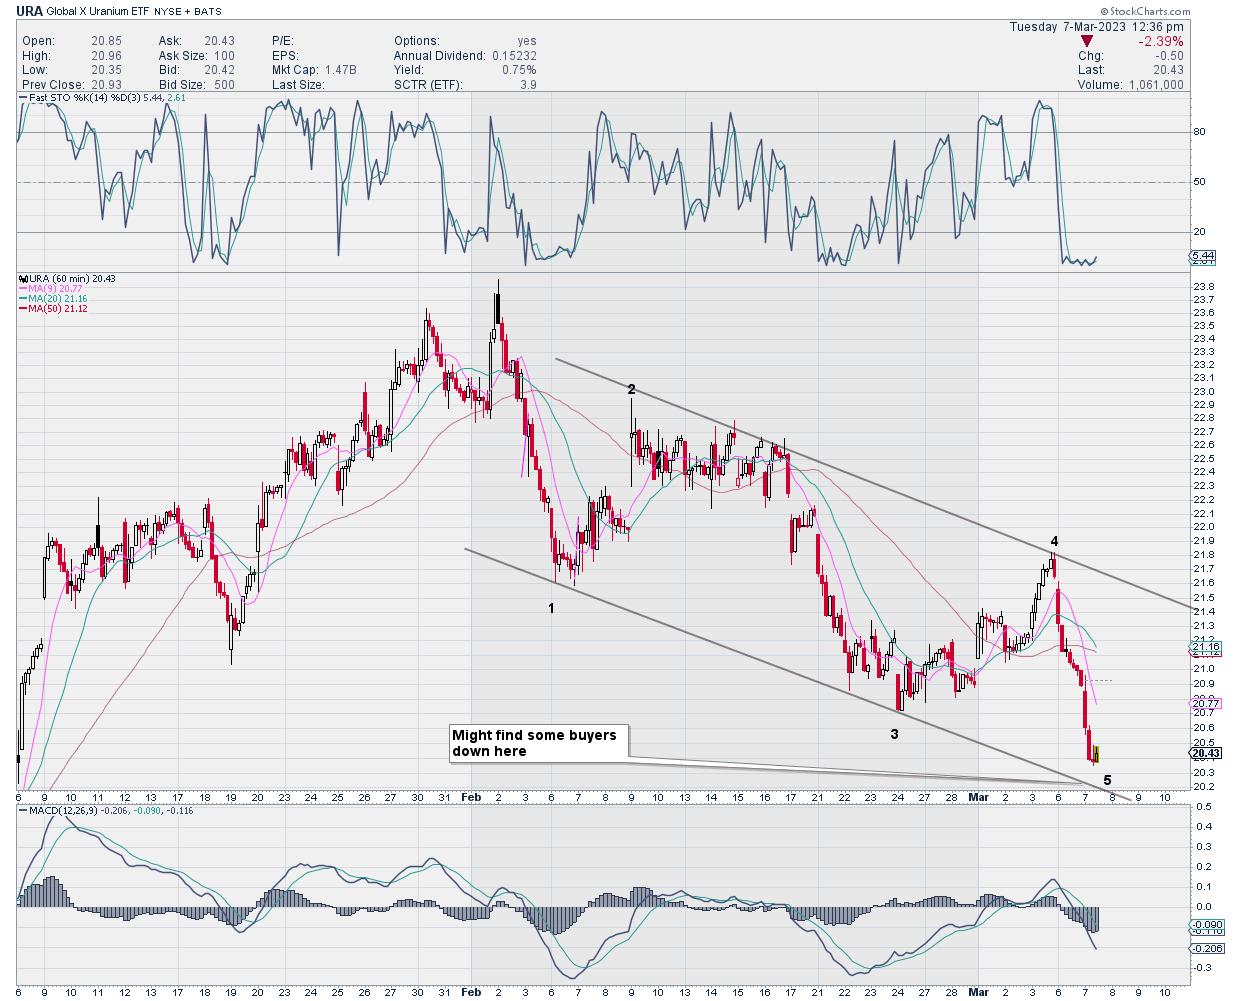Click the candlestick icon beside URA (60 min)
This screenshot has height=1001, width=1240.
(x=23, y=278)
